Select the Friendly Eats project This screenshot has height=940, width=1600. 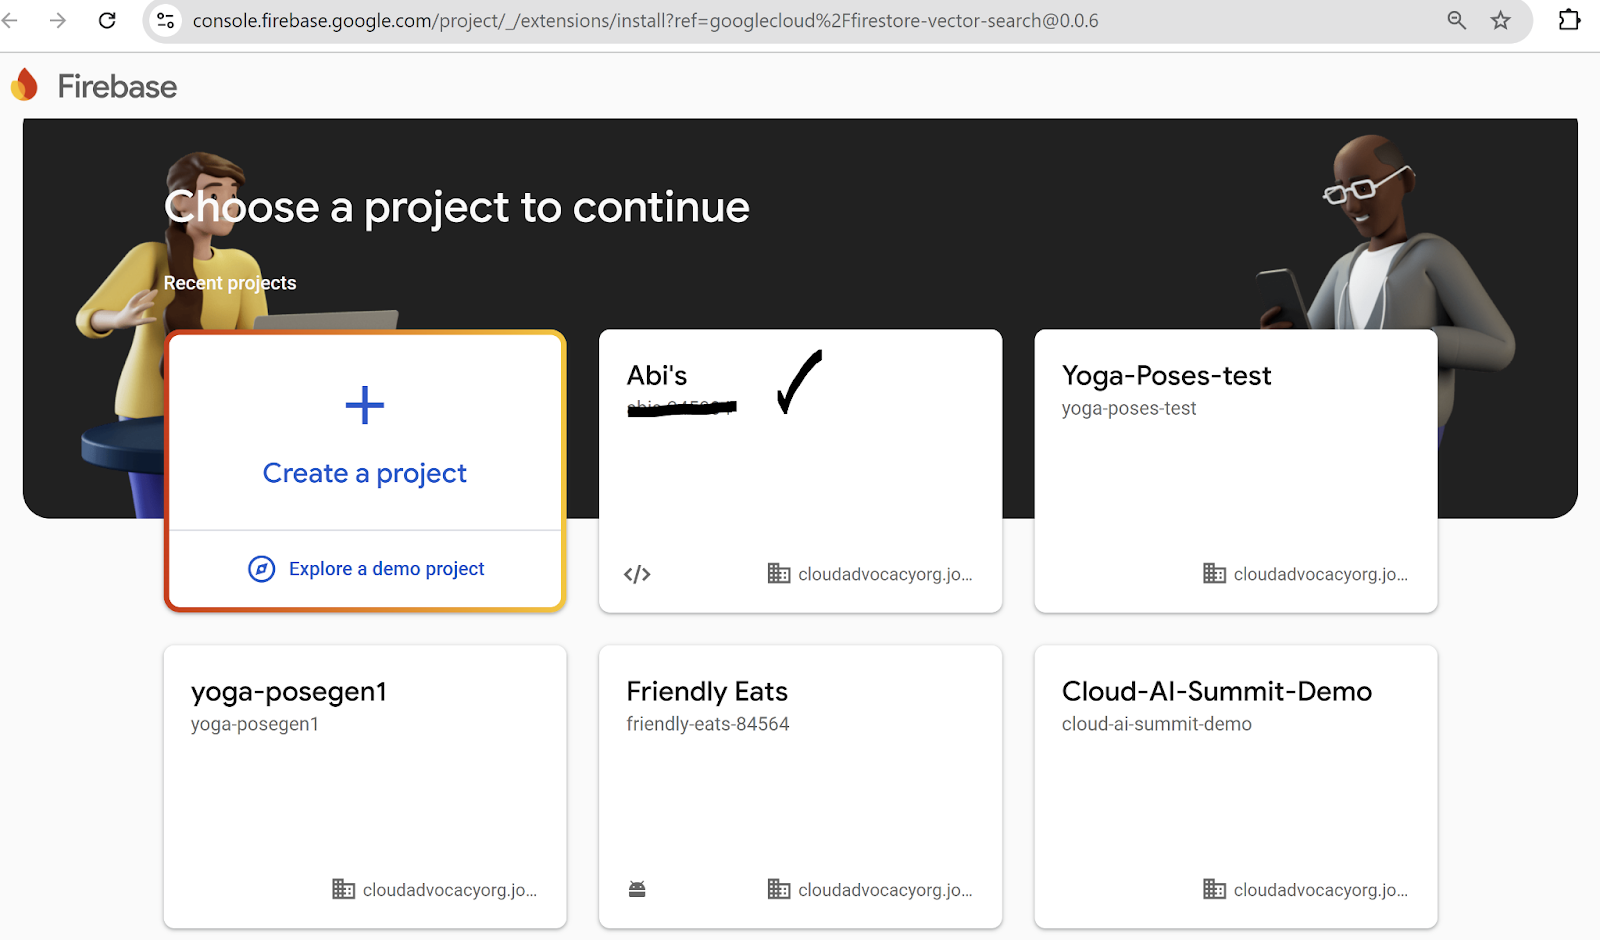pos(707,692)
